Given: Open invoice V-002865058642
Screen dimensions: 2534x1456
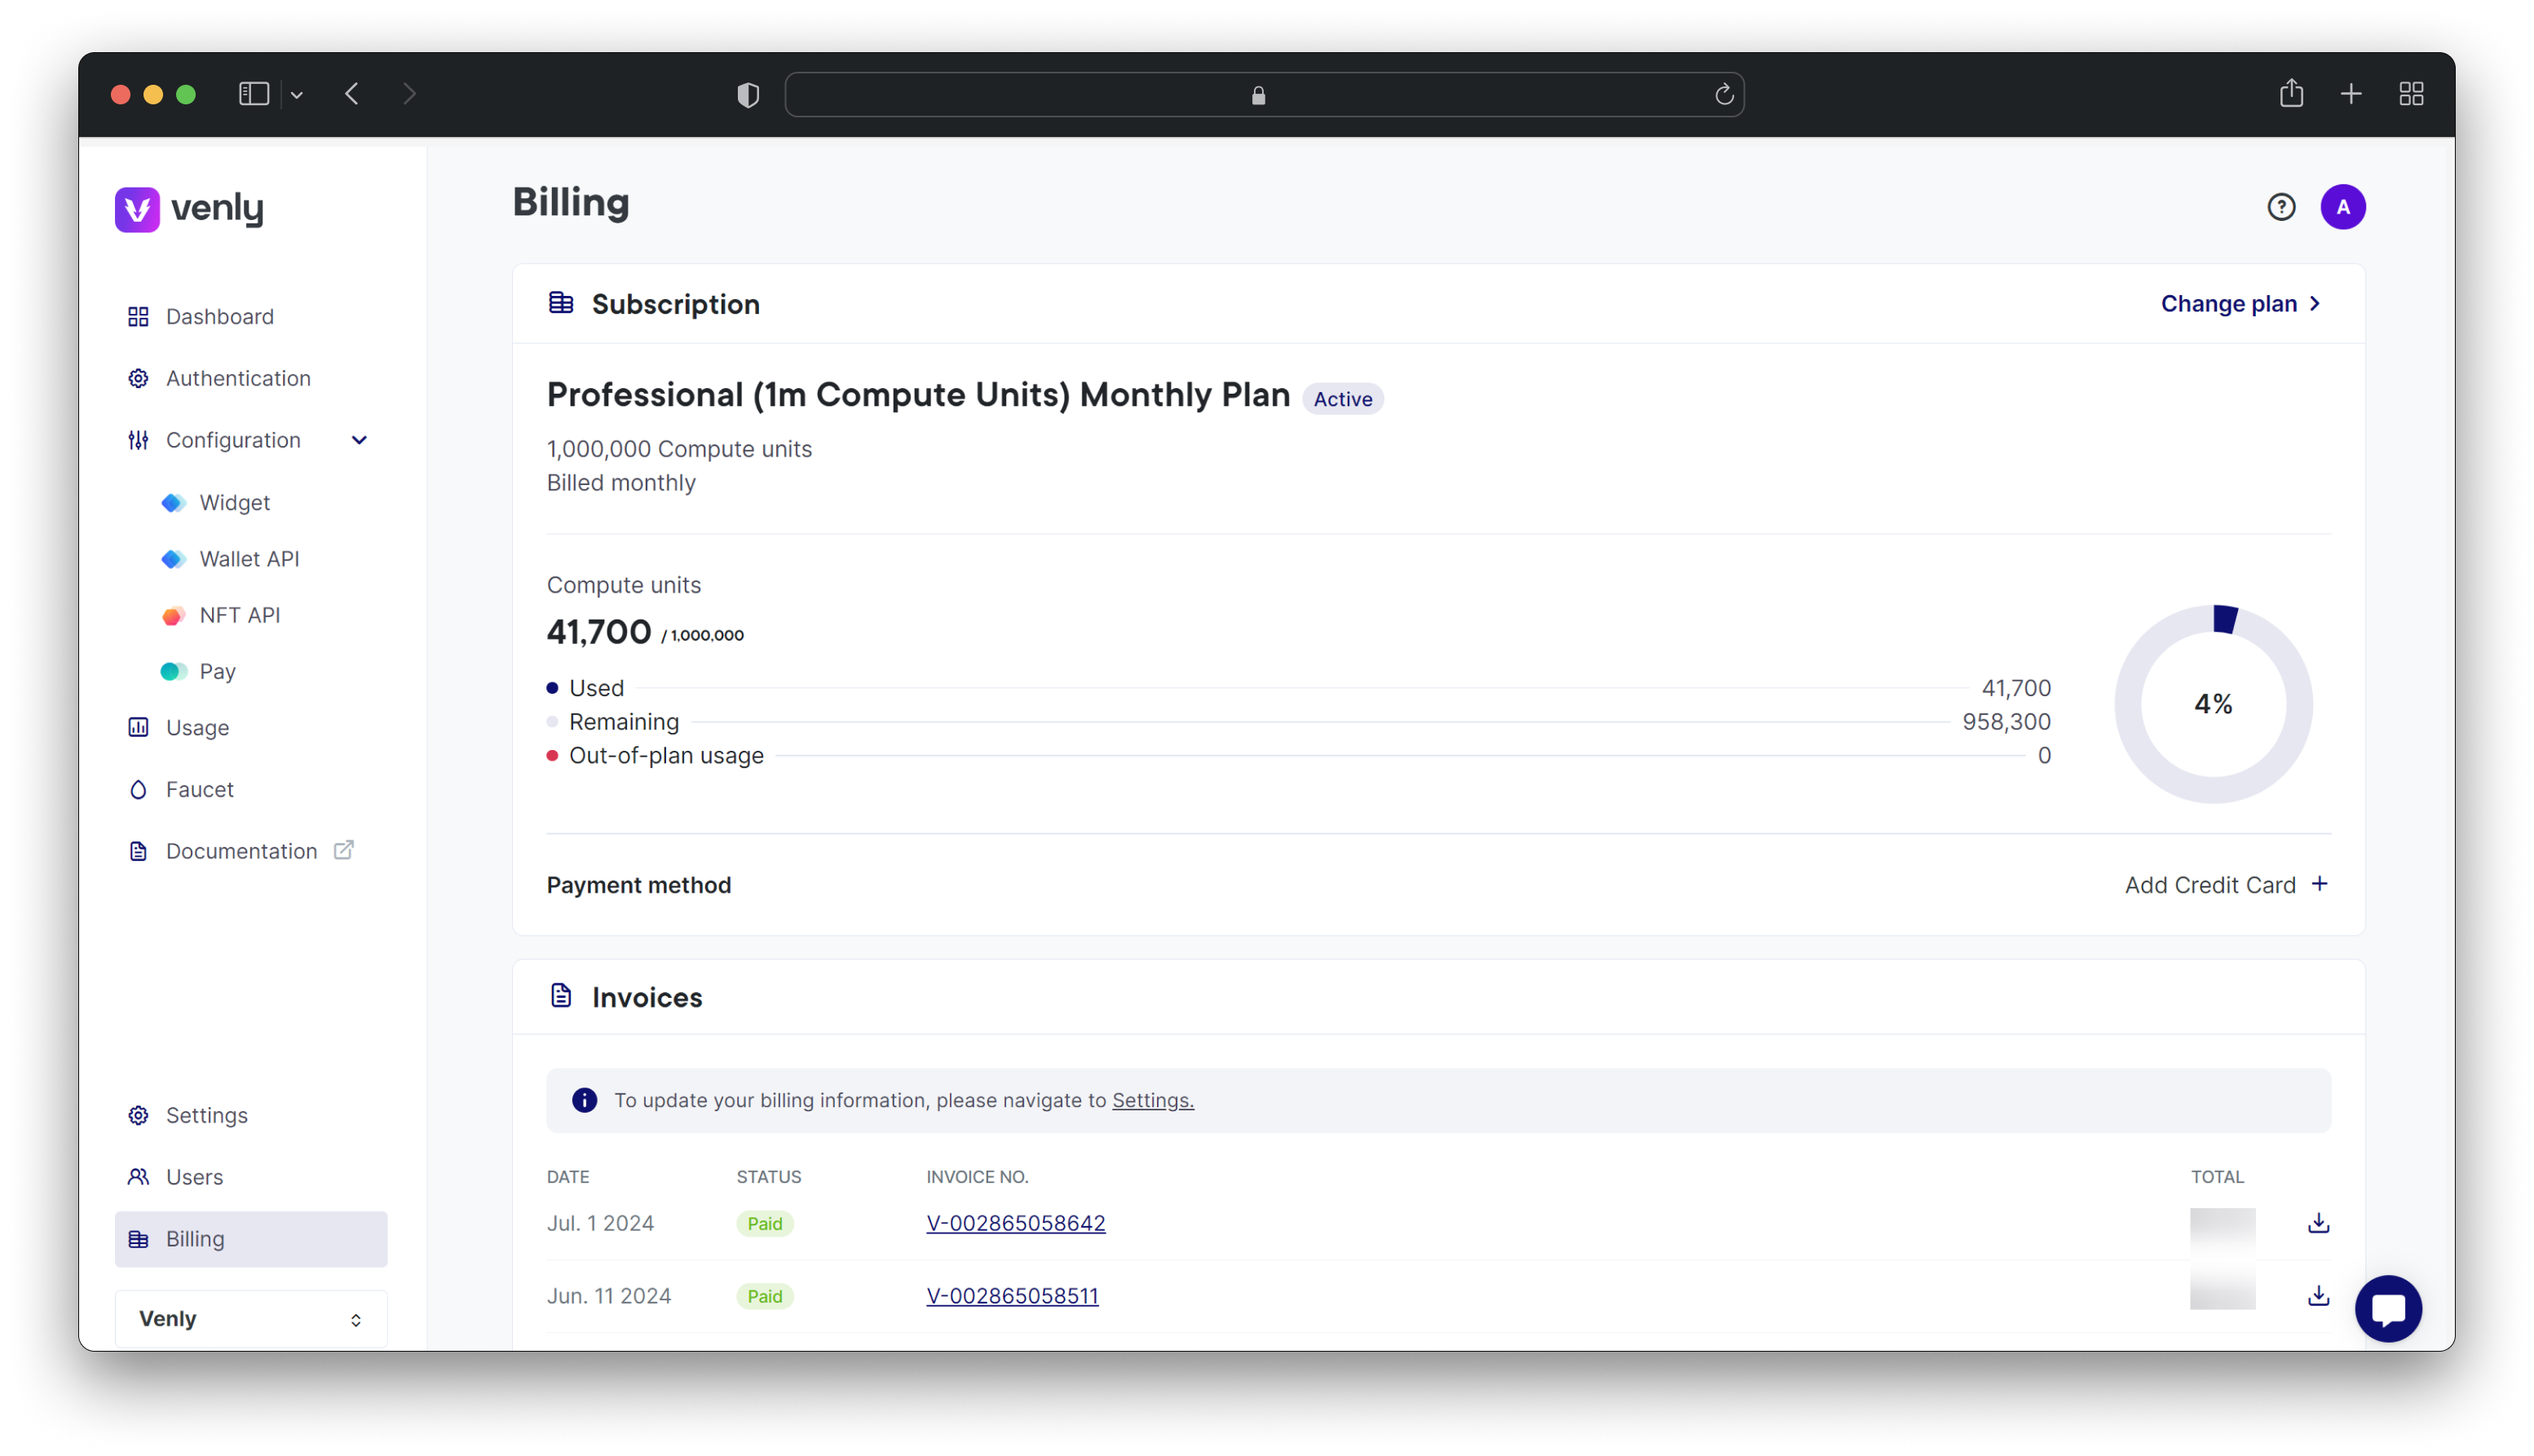Looking at the screenshot, I should pos(1017,1221).
